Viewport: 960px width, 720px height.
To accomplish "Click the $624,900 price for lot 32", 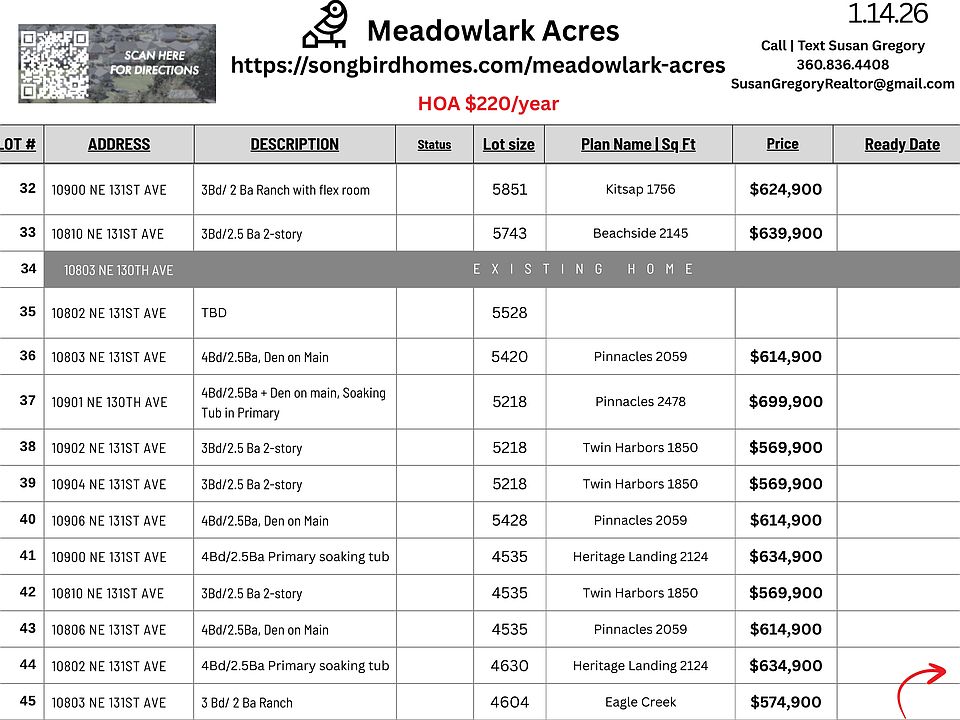I will click(785, 189).
